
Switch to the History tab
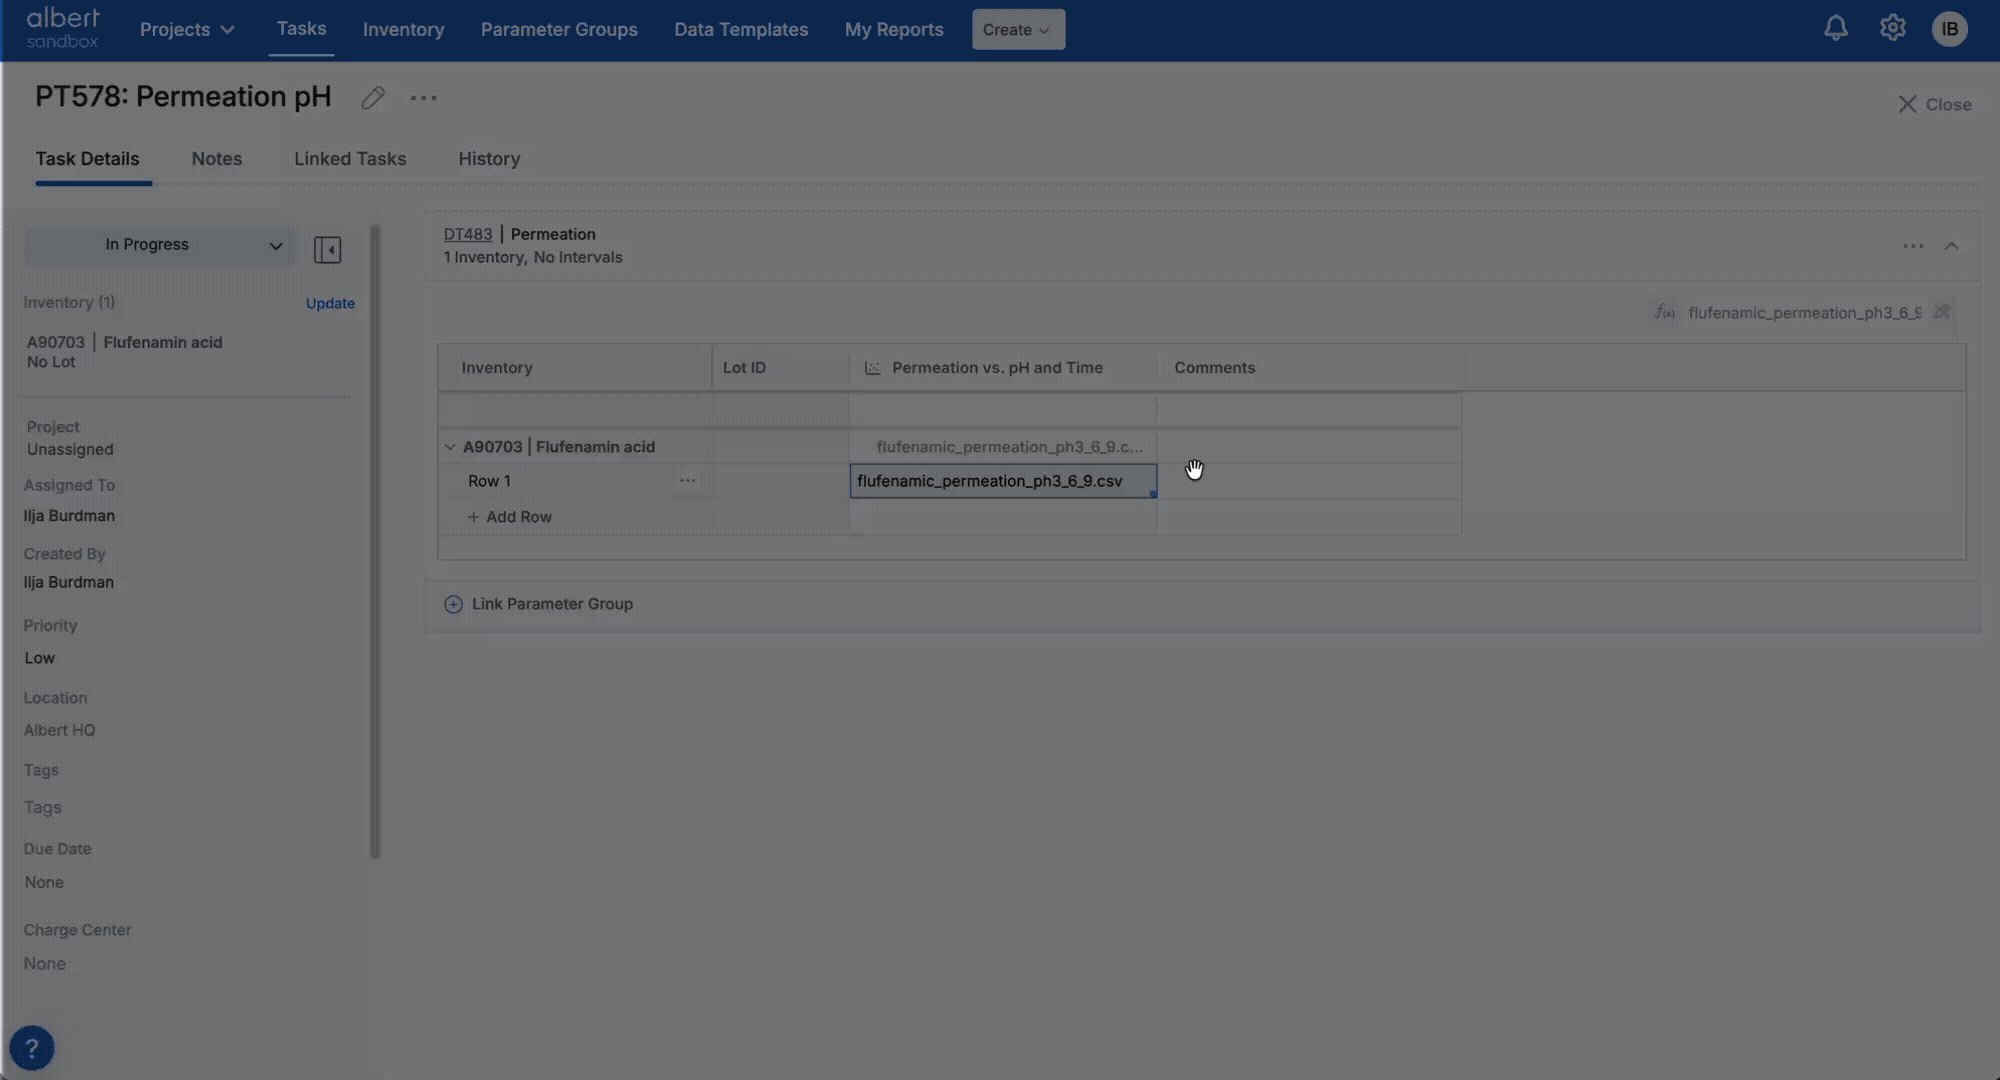pyautogui.click(x=488, y=159)
